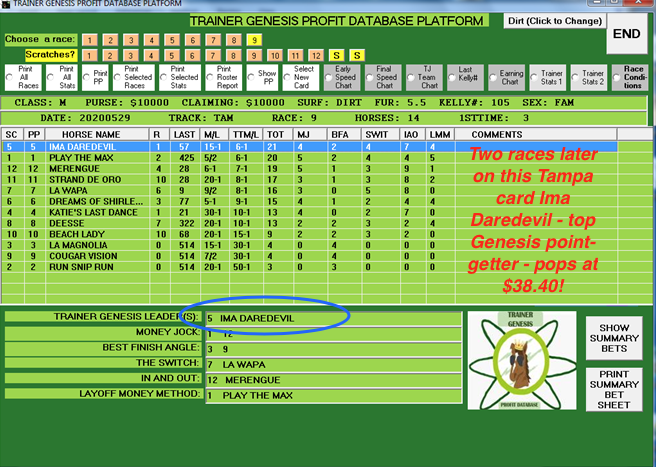Click the COMMENTS column header
The image size is (656, 467).
[536, 135]
